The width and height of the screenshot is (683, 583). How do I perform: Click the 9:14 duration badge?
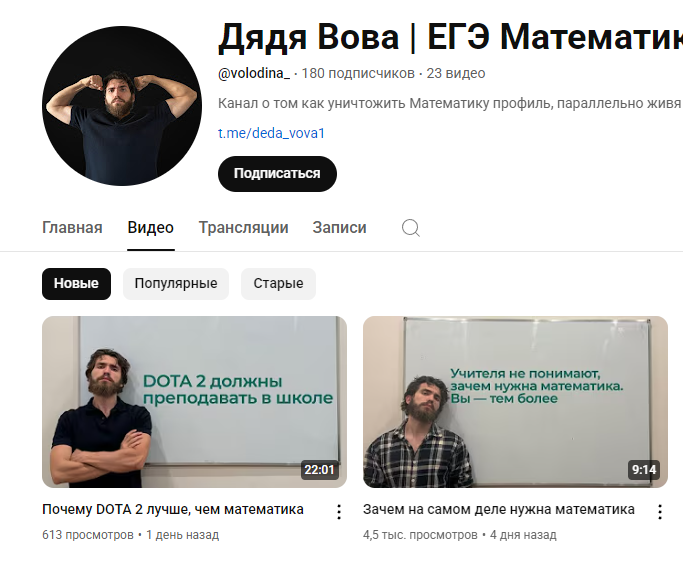(644, 470)
